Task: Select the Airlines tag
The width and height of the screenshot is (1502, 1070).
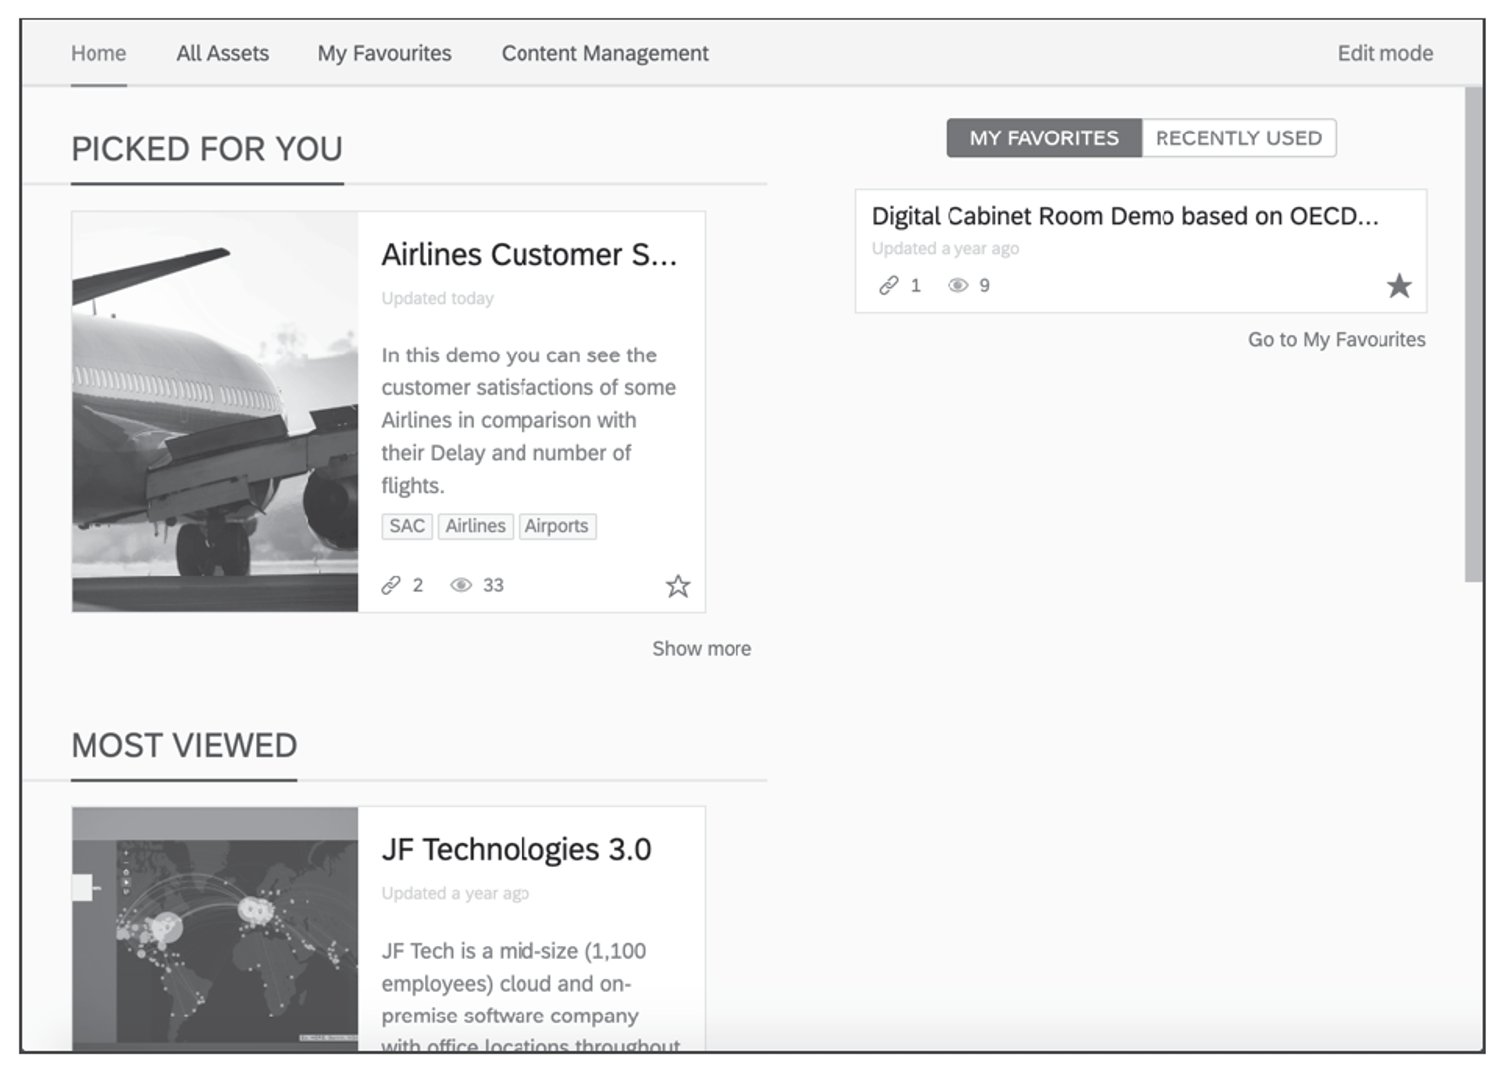Action: (475, 526)
